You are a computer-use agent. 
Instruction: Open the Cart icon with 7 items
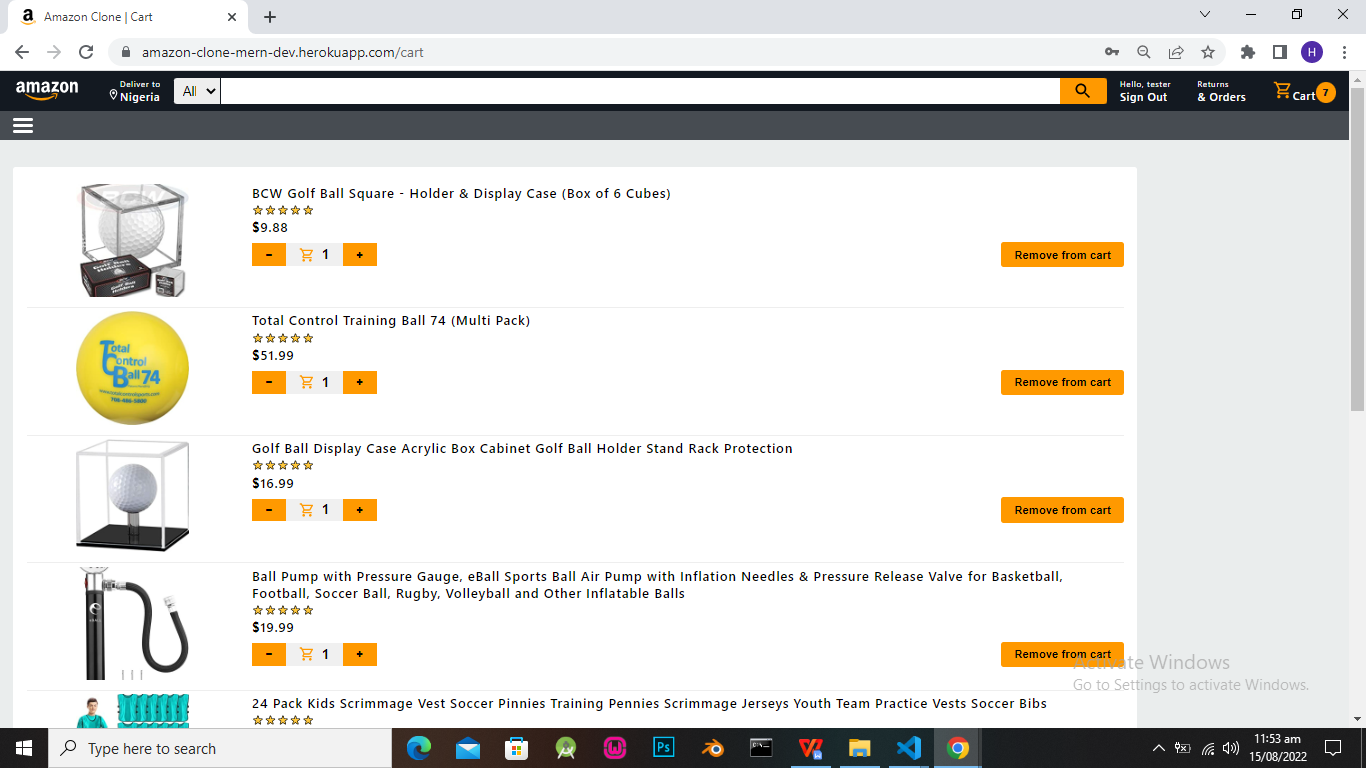tap(1304, 92)
